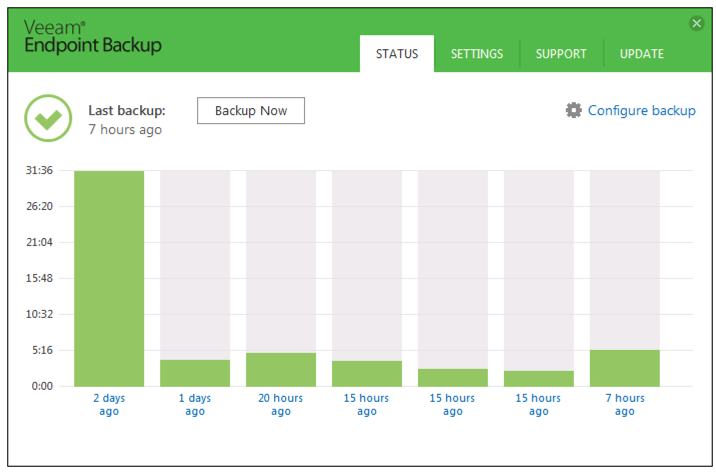Open the '1 days ago' label link
The width and height of the screenshot is (716, 472).
[195, 404]
